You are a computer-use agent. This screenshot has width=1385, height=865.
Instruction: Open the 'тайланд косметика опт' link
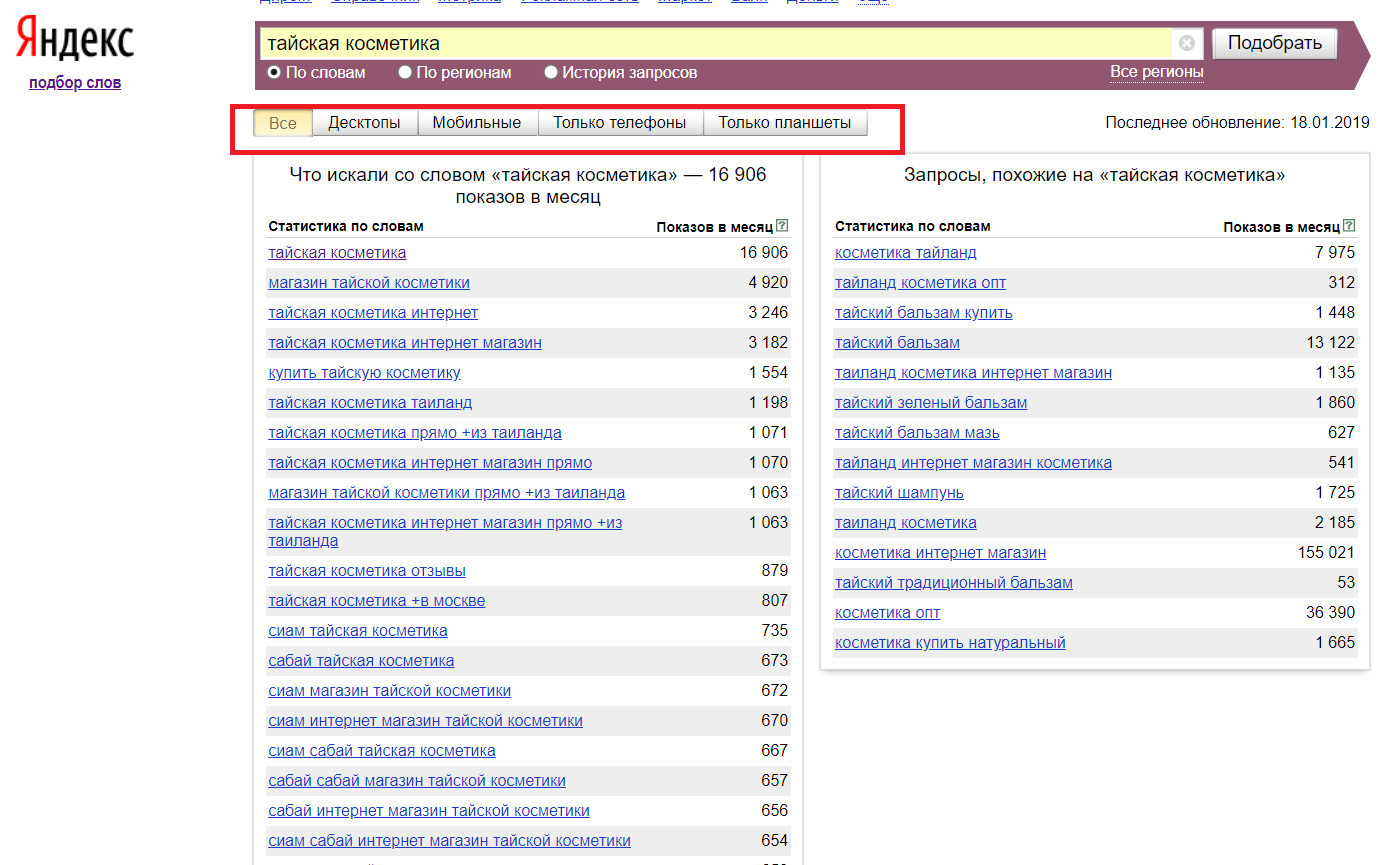921,283
